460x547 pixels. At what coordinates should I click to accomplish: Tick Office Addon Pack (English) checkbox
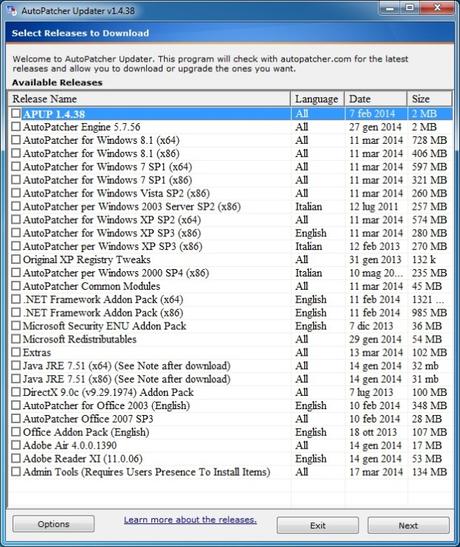point(16,432)
